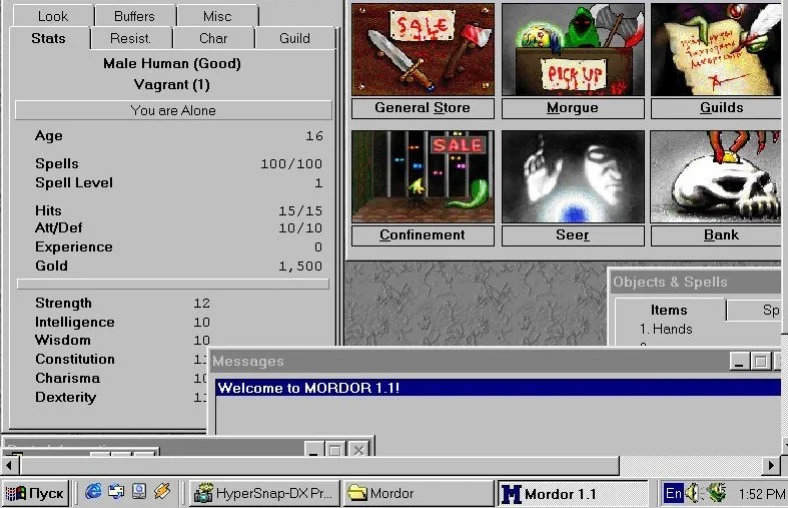Open the General Store sword picture
Viewport: 788px width, 508px height.
click(x=423, y=49)
